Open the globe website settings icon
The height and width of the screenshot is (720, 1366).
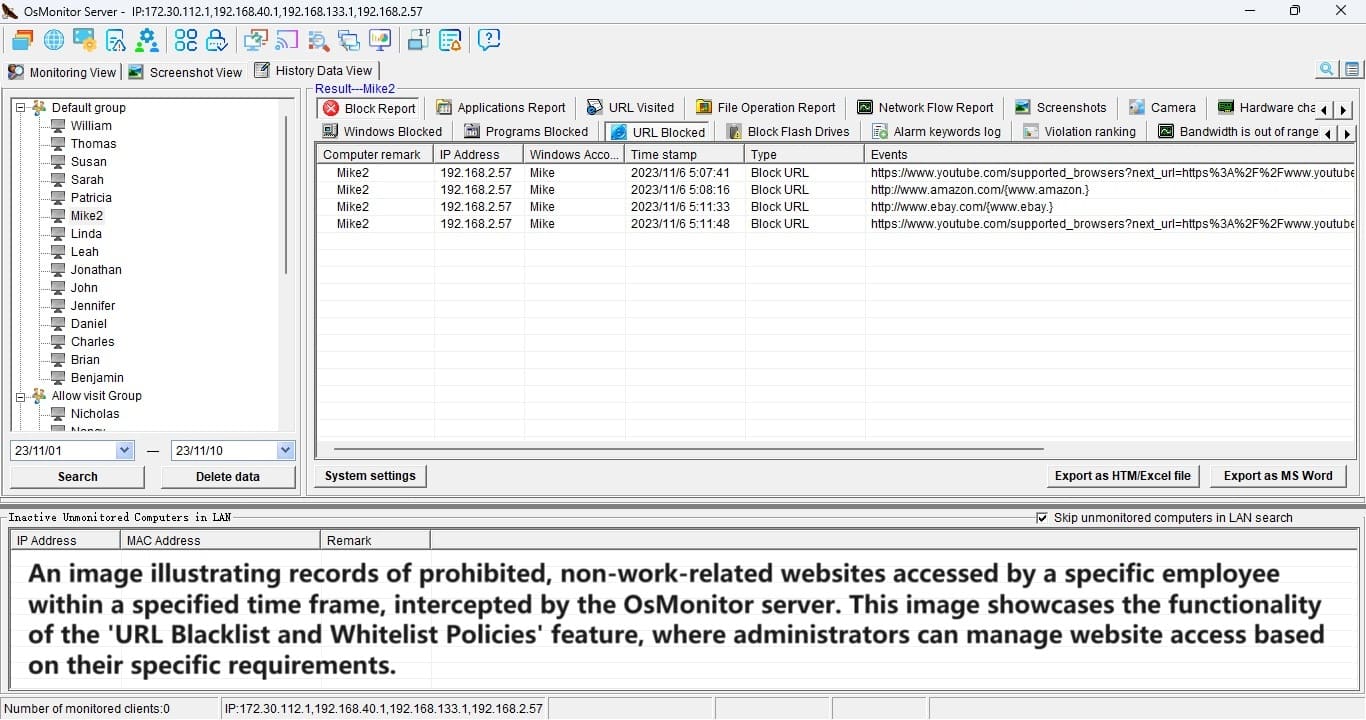pos(54,40)
